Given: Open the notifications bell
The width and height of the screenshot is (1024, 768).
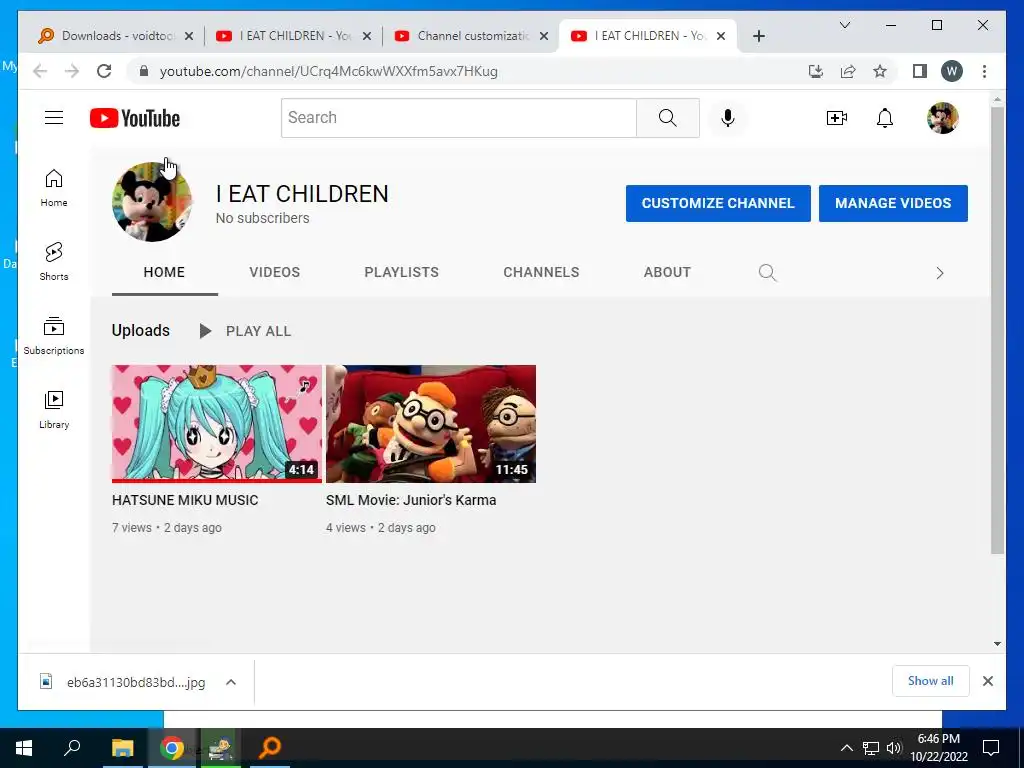Looking at the screenshot, I should [885, 118].
